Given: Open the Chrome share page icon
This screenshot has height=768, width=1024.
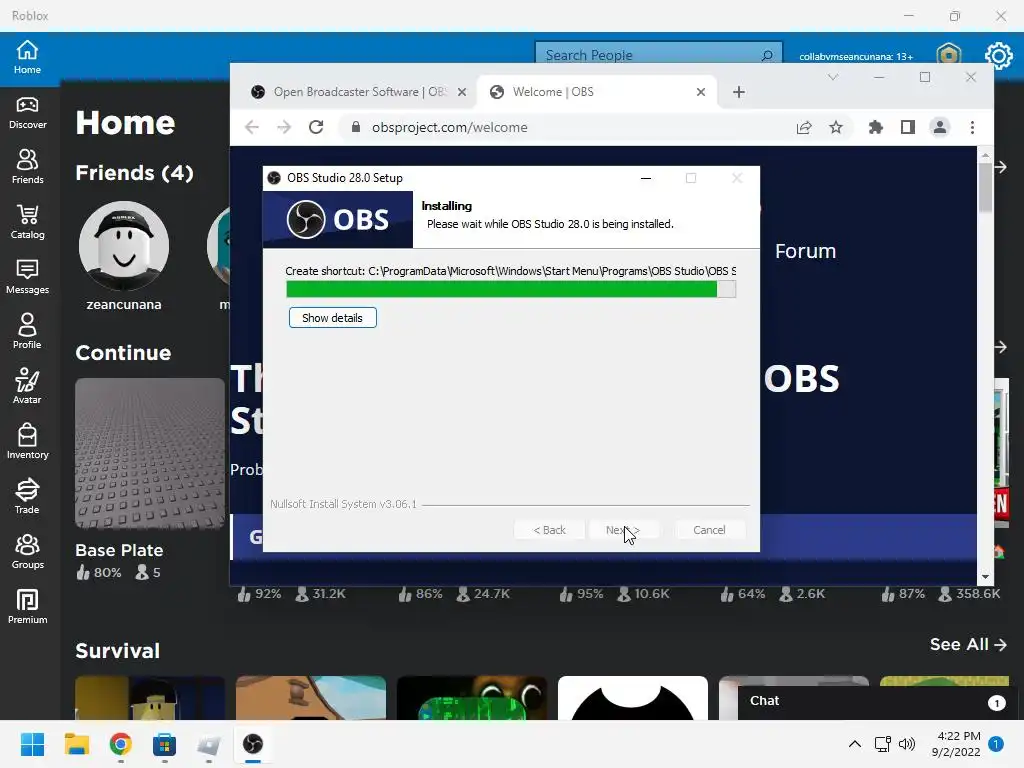Looking at the screenshot, I should 804,127.
